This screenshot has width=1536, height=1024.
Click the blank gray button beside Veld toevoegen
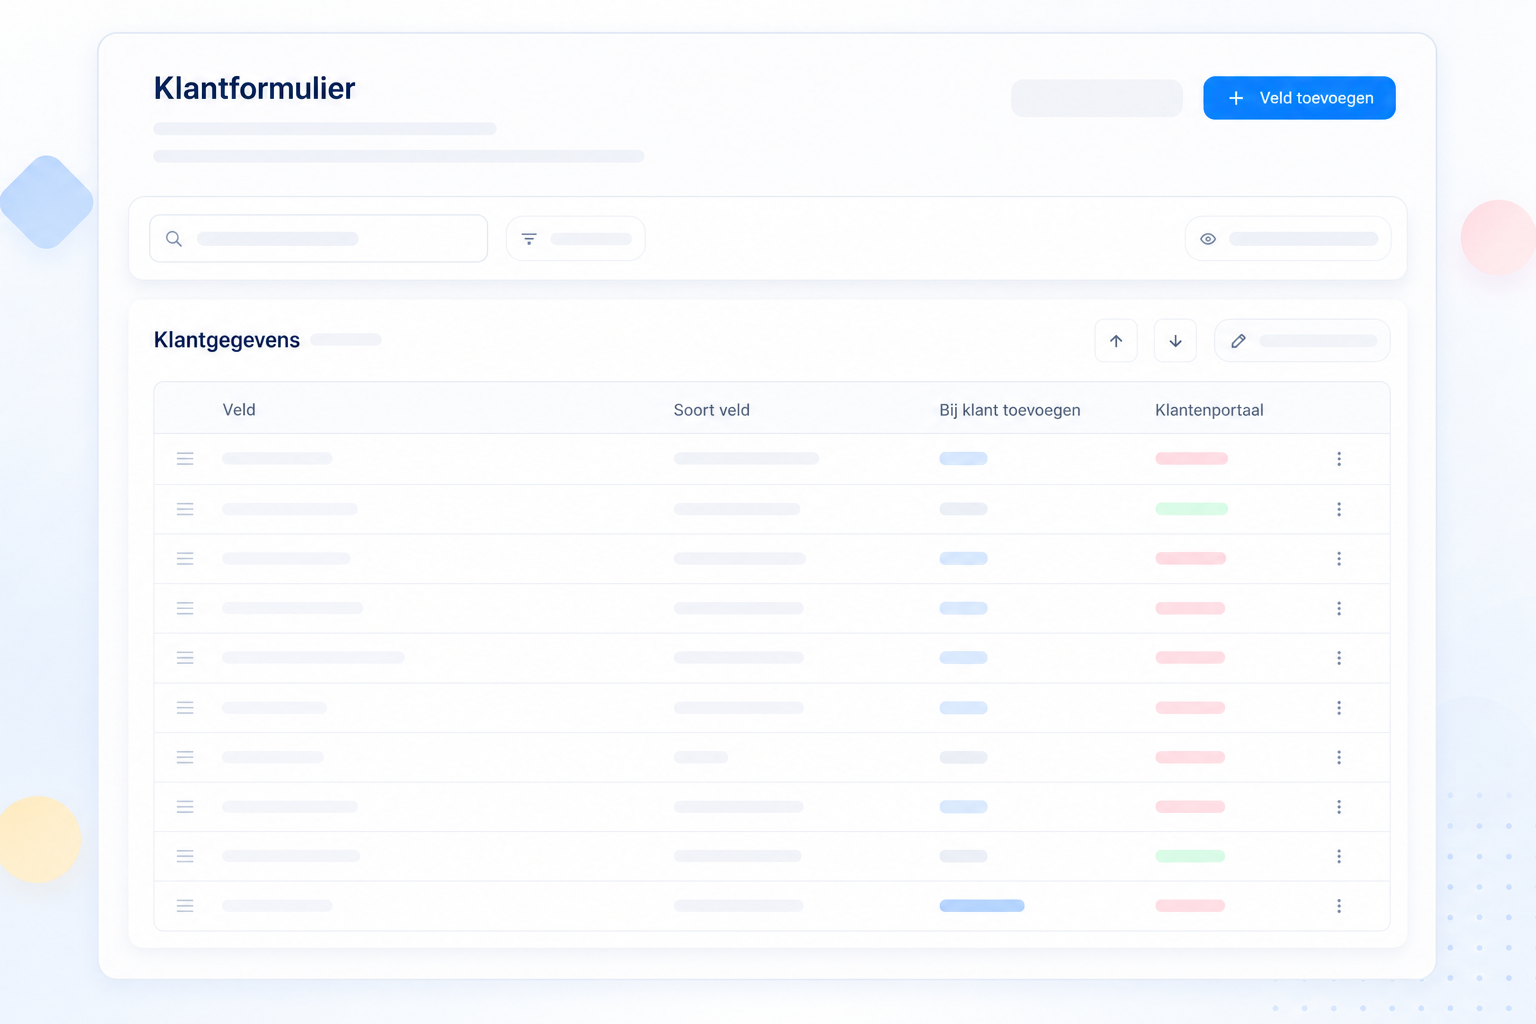1097,98
